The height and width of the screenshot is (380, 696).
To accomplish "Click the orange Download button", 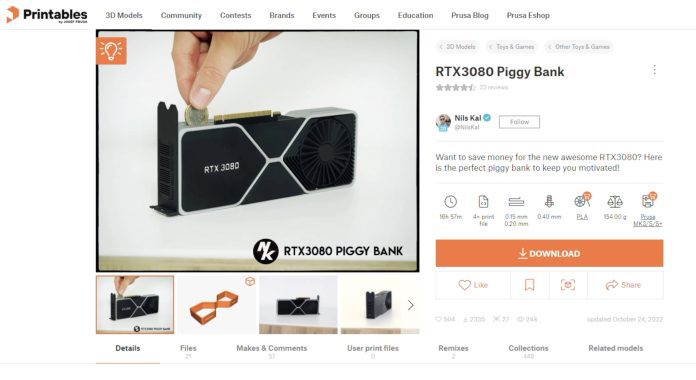I will [x=549, y=253].
